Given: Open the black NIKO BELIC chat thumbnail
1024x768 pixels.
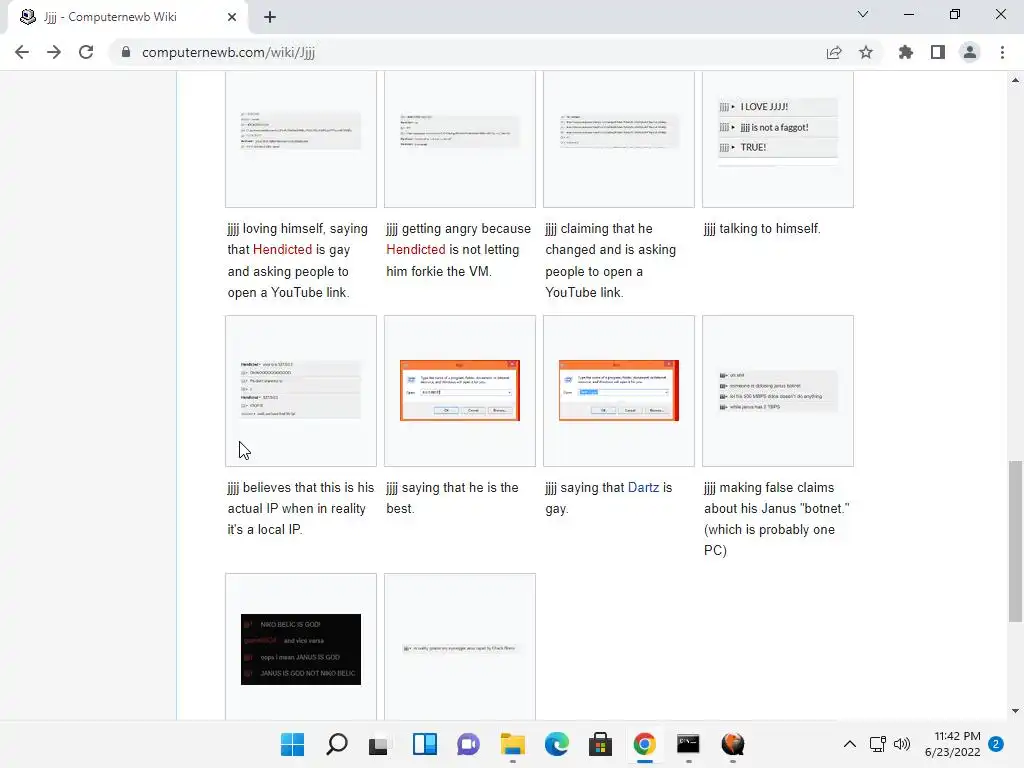Looking at the screenshot, I should pos(301,649).
